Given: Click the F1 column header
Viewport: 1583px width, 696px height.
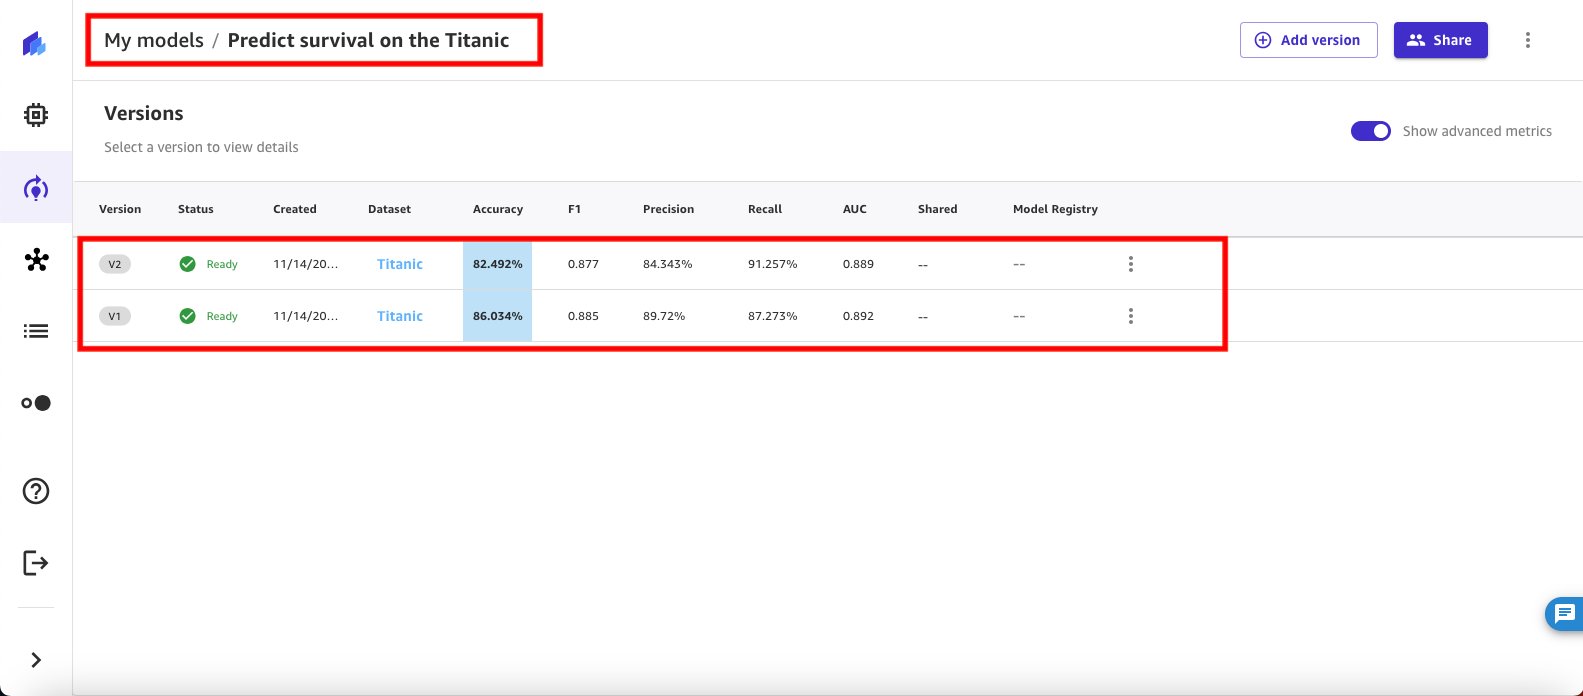Looking at the screenshot, I should [574, 209].
